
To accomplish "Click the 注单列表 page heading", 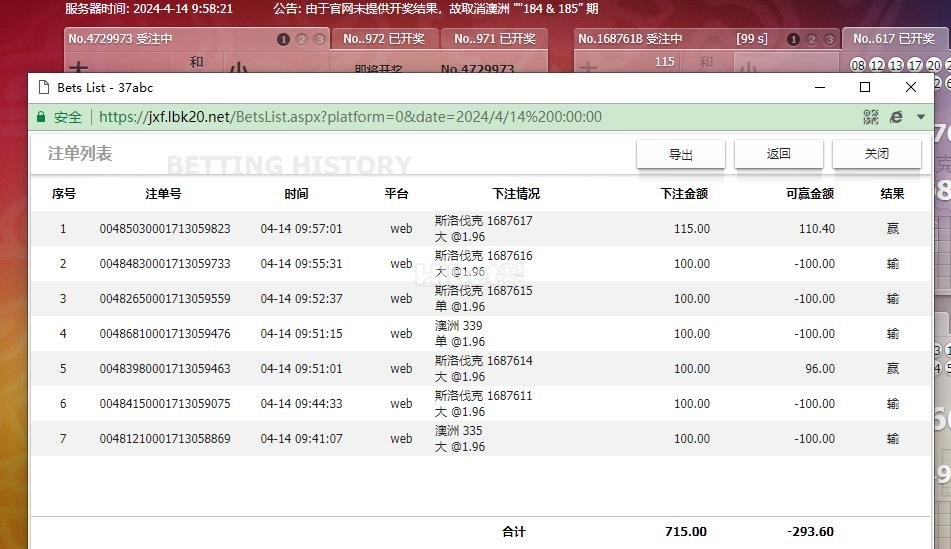I will (80, 153).
